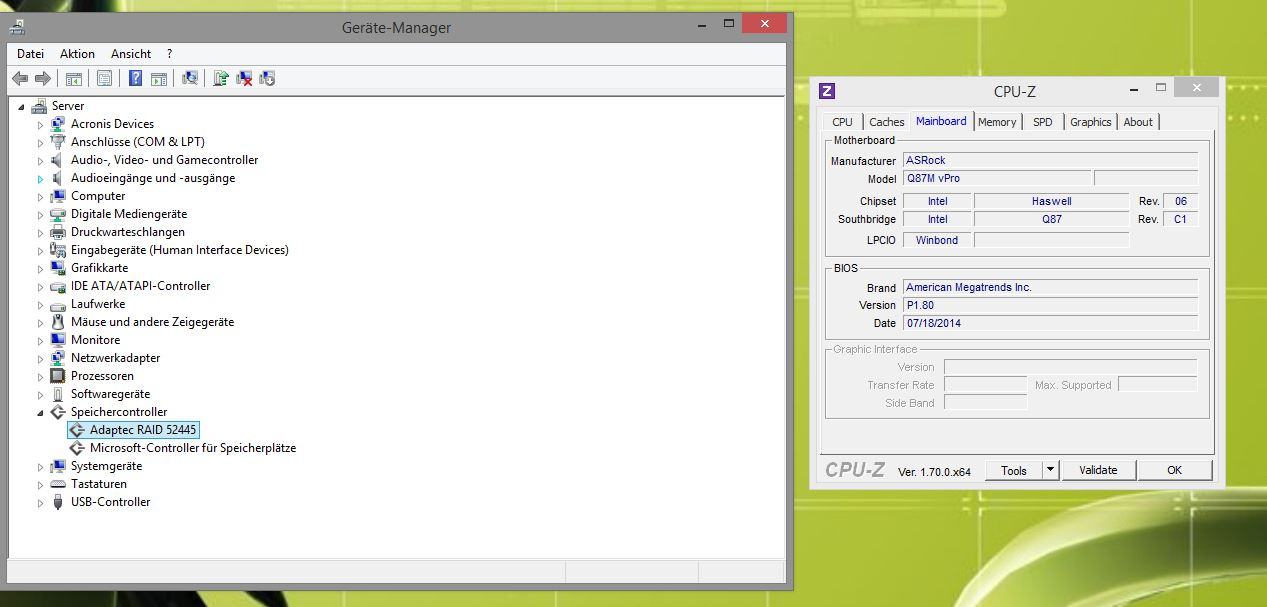Switch to the Caches tab
This screenshot has height=607, width=1267.
[887, 122]
